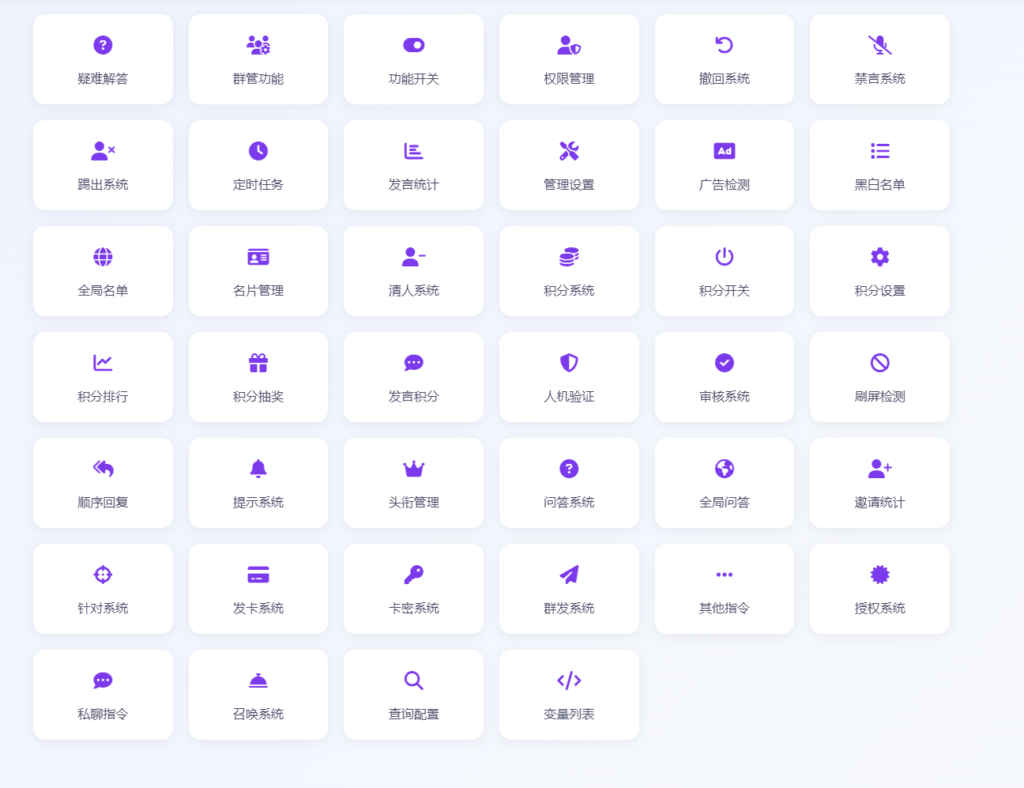This screenshot has width=1024, height=788.
Task: Click the 广告检测 Ad icon
Action: 724,151
